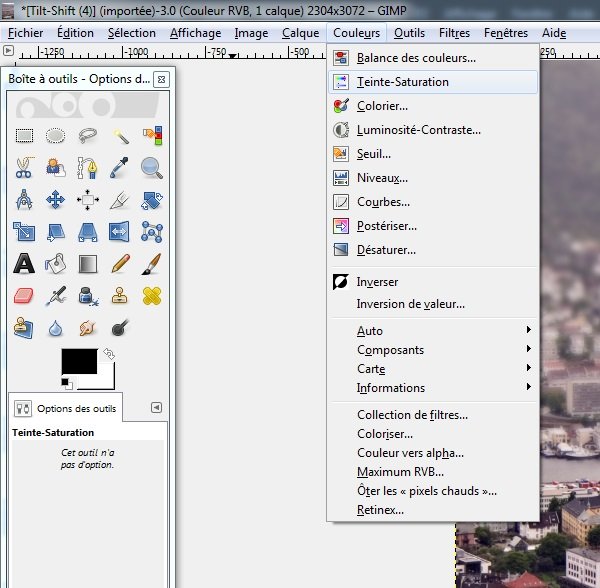Screen dimensions: 600x588
Task: Select the Heal tool bandage icon
Action: coord(151,296)
